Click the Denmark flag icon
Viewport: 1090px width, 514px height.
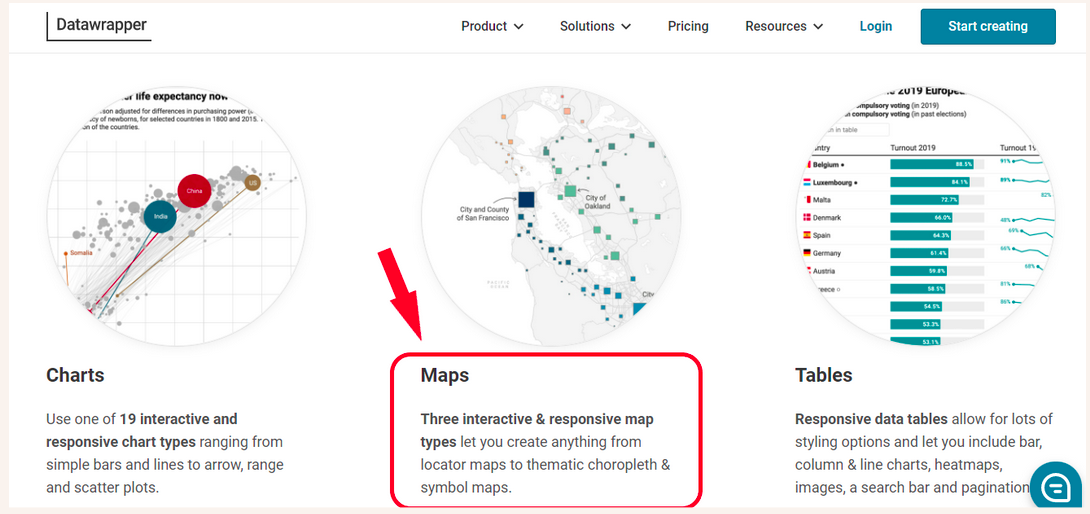click(x=805, y=217)
